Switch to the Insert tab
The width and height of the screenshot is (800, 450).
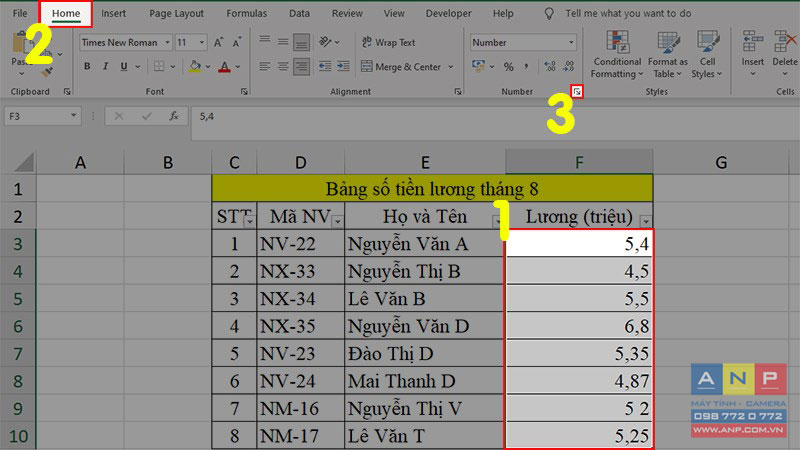pos(113,13)
